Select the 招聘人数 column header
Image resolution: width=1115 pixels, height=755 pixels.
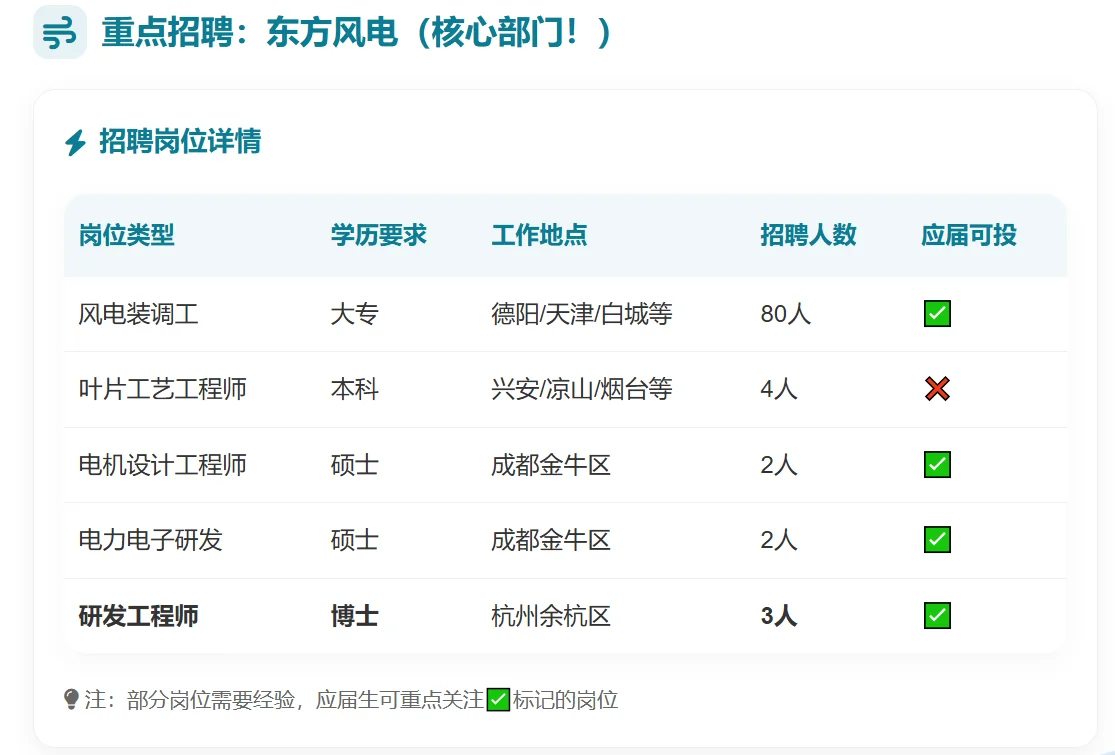click(809, 235)
